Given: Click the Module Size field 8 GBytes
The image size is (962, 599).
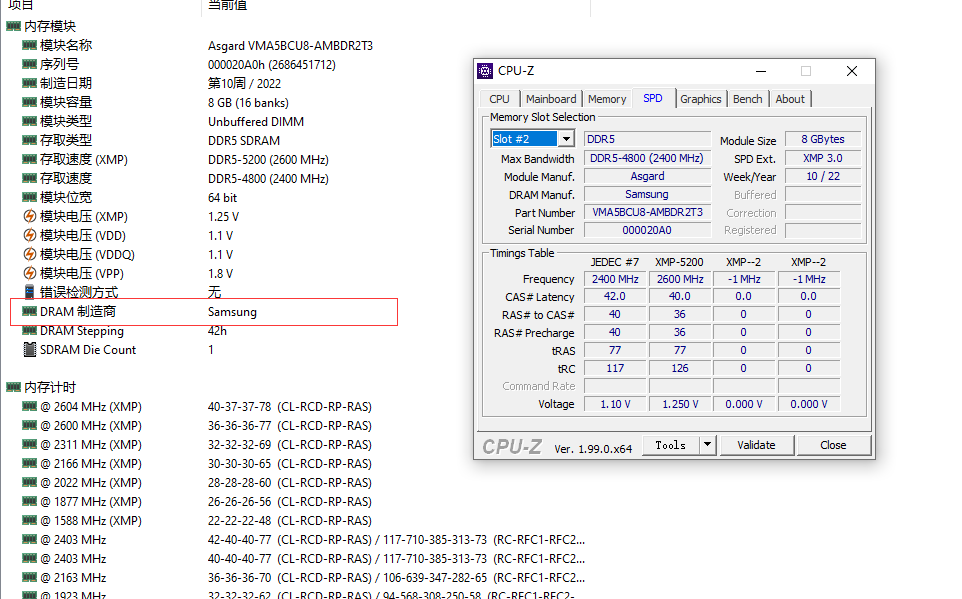Looking at the screenshot, I should tap(823, 139).
